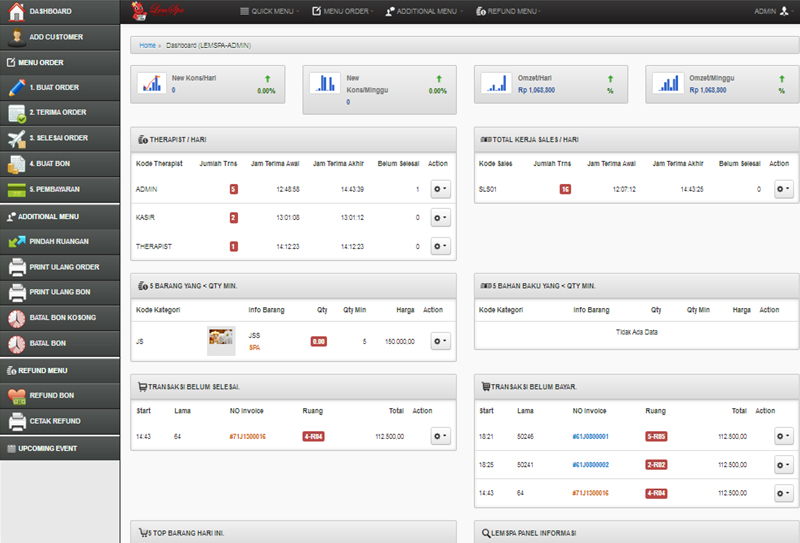Open the Quick Menu dropdown

[x=269, y=11]
